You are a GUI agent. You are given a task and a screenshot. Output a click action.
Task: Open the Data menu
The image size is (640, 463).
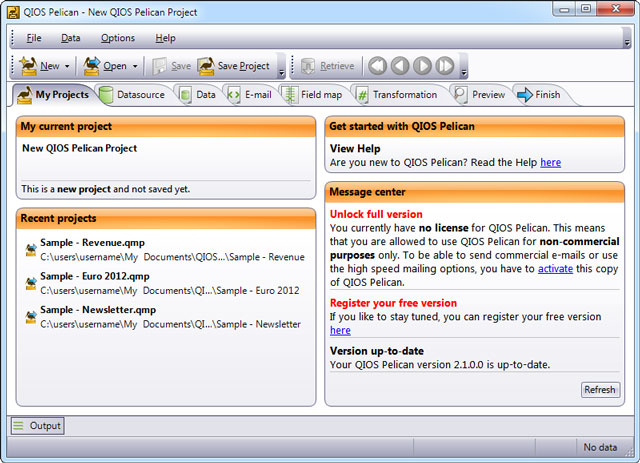(x=71, y=38)
